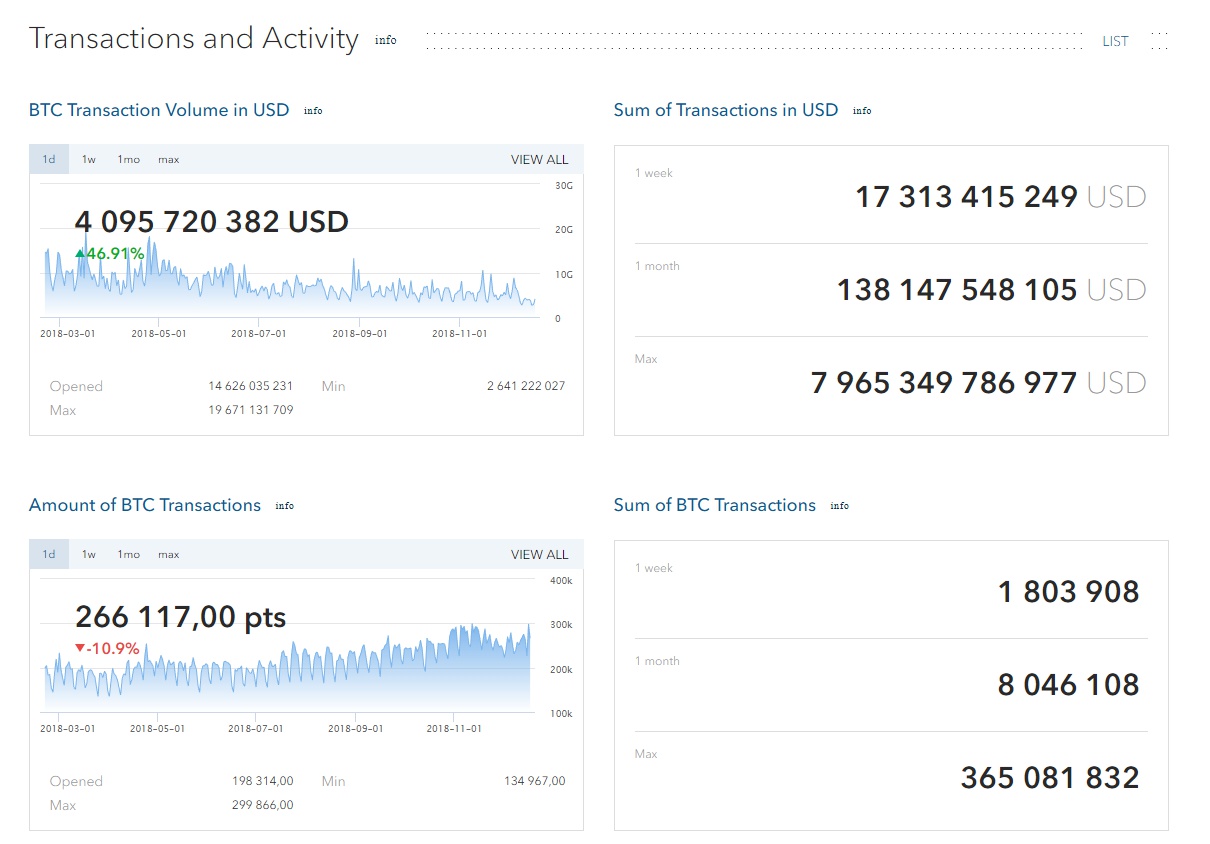Open BTC Transaction Volume in USD heading link
This screenshot has width=1210, height=844.
(x=159, y=110)
